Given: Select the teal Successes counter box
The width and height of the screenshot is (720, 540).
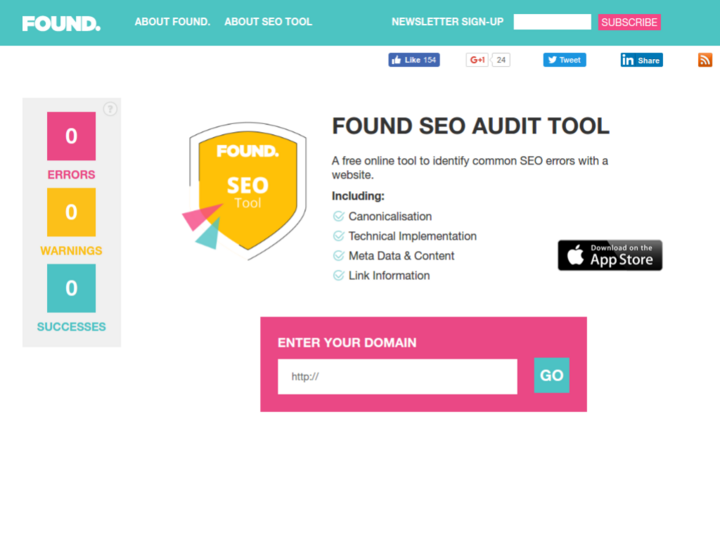Looking at the screenshot, I should click(71, 288).
